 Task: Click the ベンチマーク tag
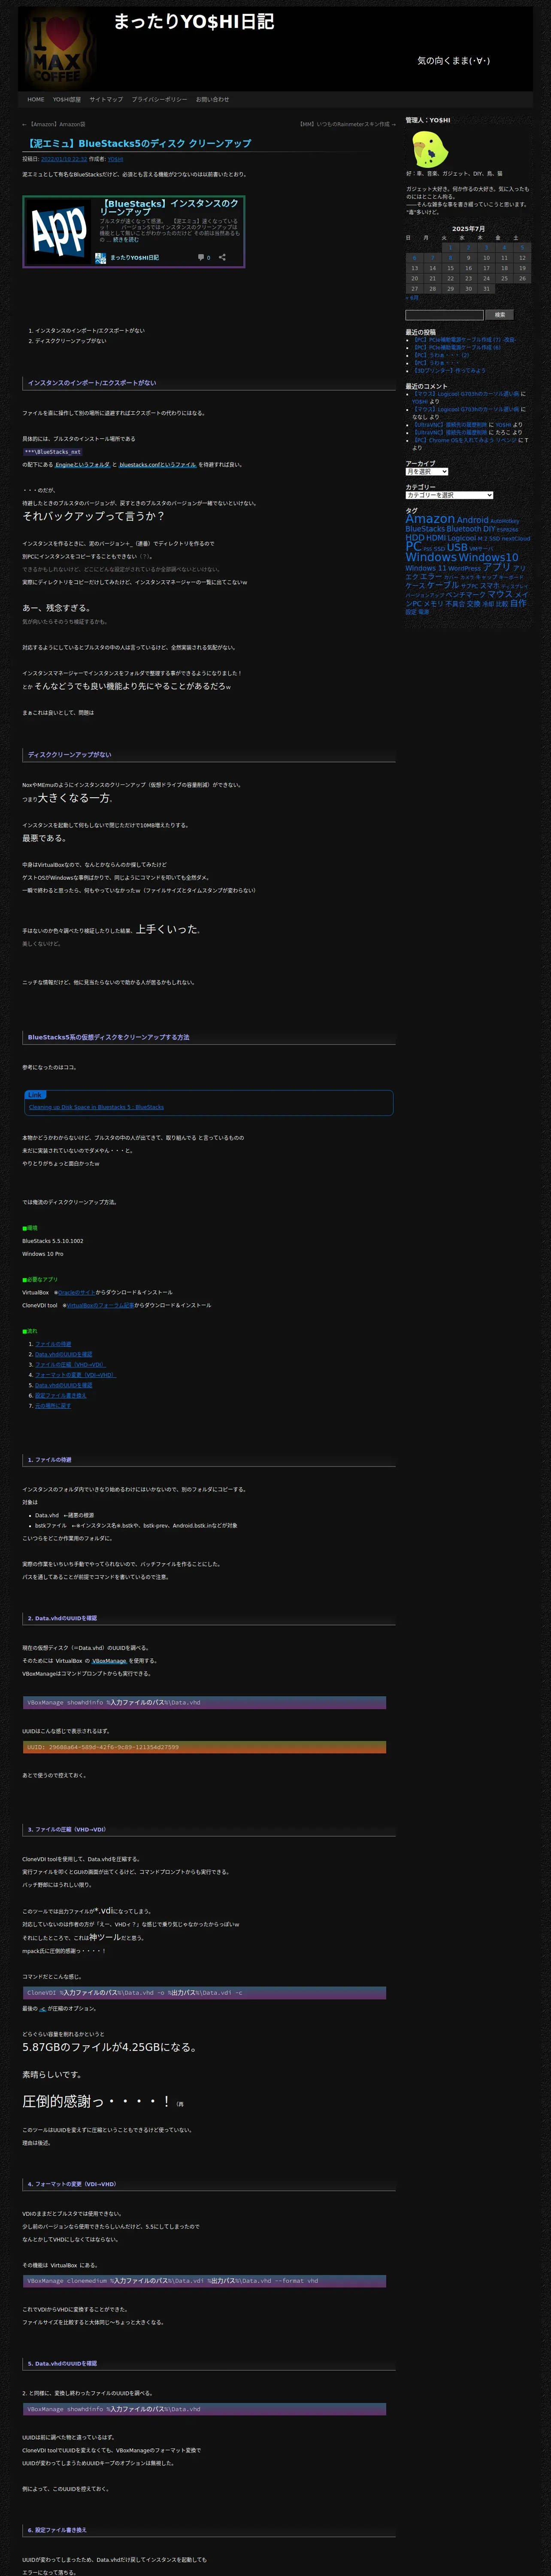click(x=465, y=595)
